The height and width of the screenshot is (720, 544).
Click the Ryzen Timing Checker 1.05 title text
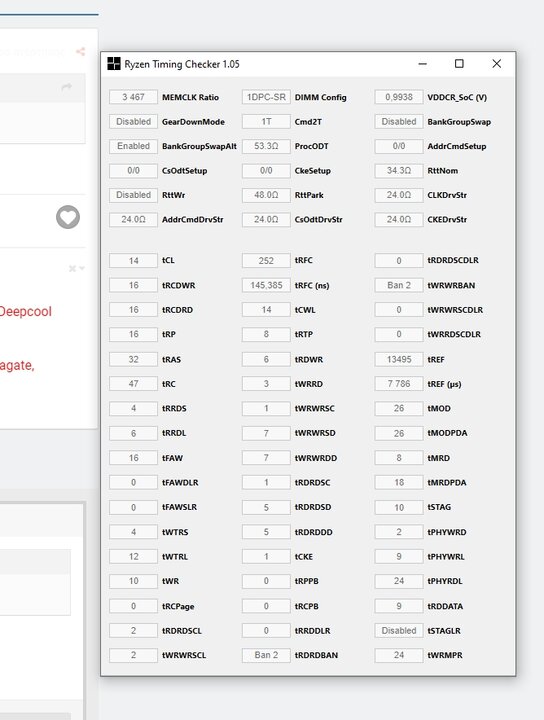pyautogui.click(x=182, y=64)
